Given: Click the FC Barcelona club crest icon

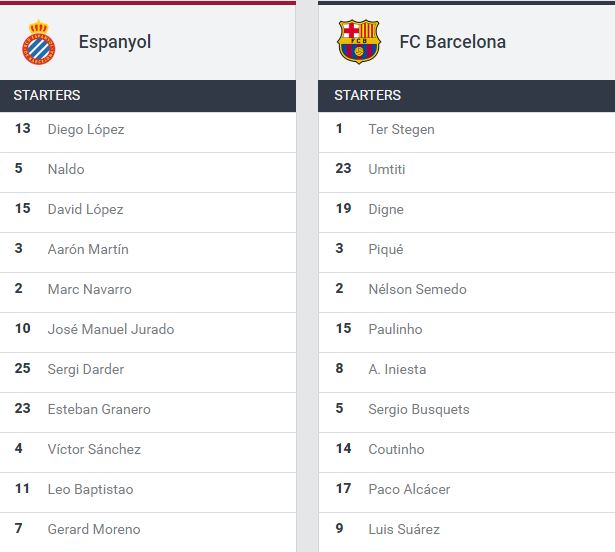Looking at the screenshot, I should 359,42.
